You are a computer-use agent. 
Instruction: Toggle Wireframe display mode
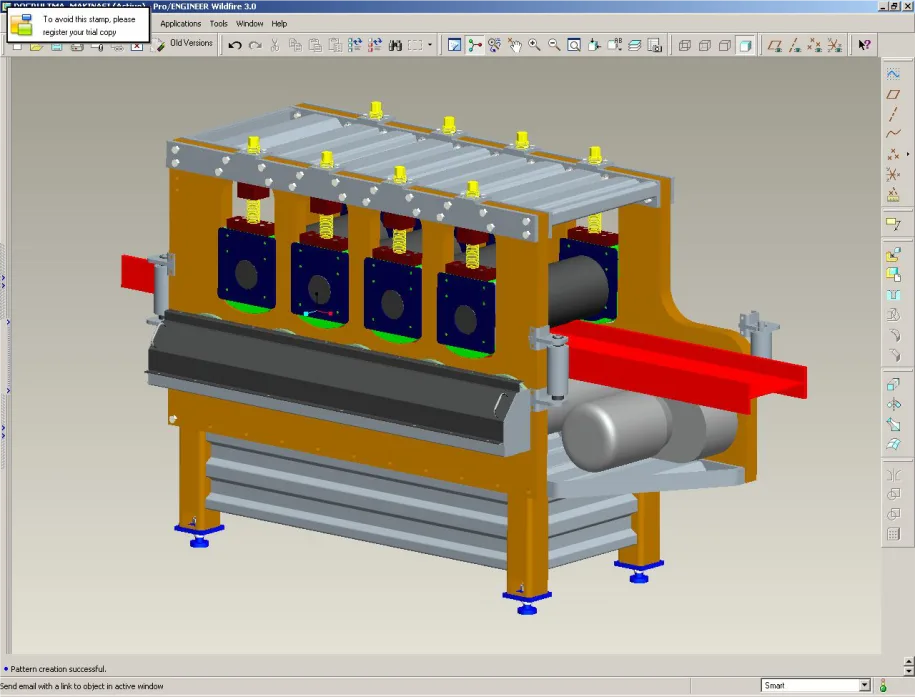(x=684, y=45)
